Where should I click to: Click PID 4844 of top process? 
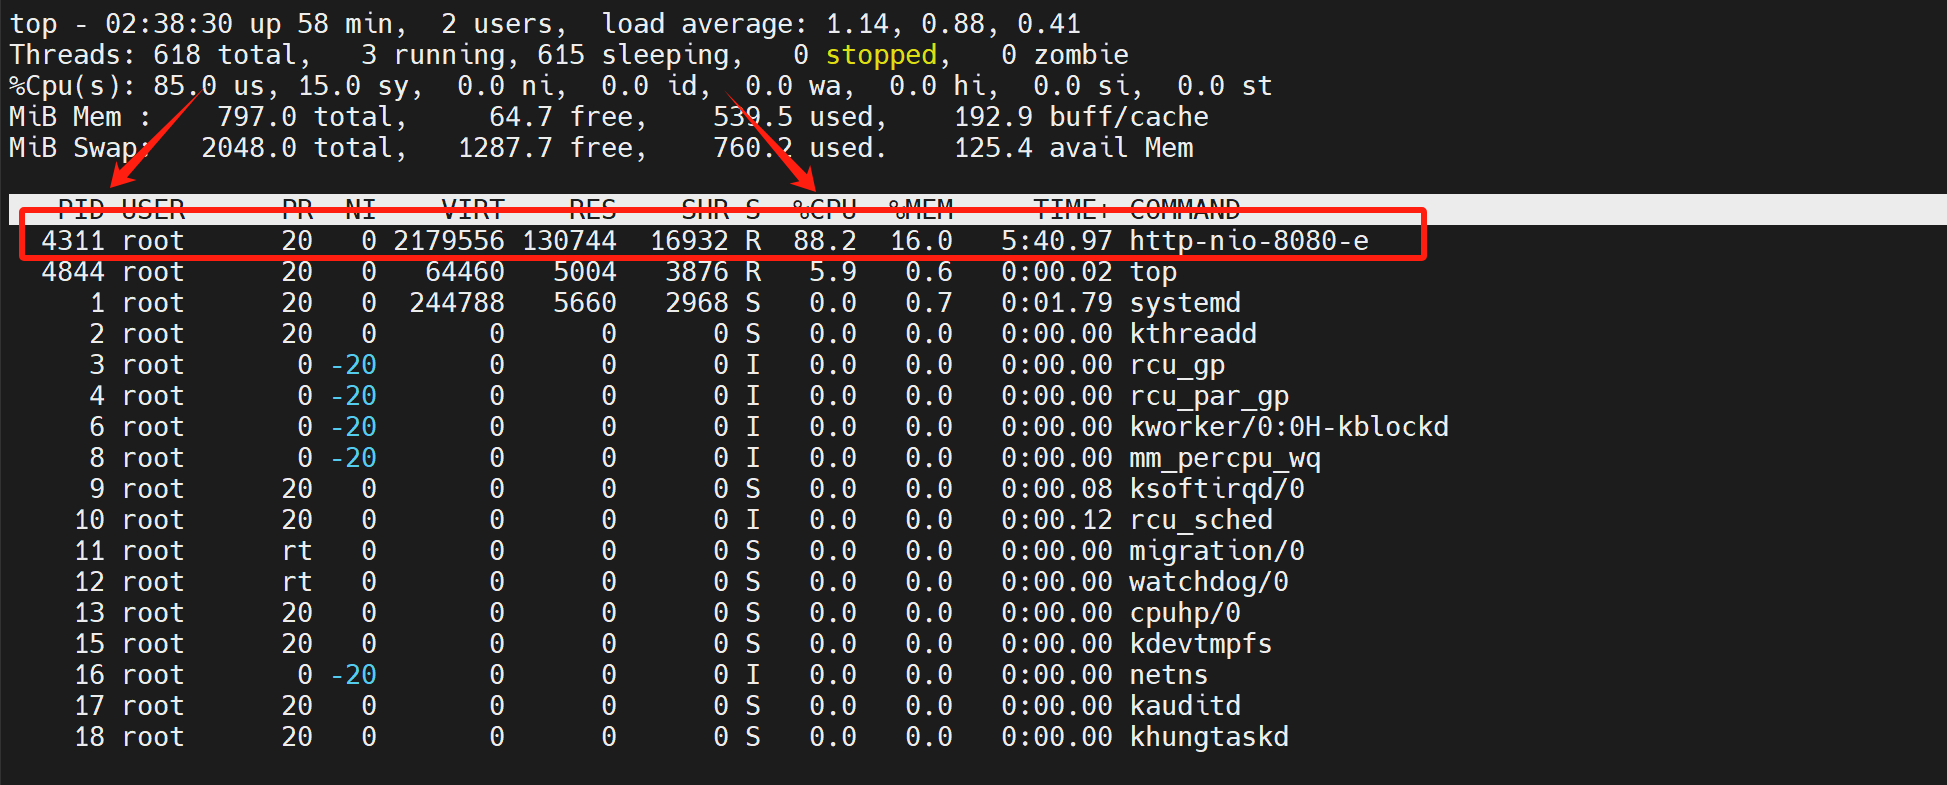point(73,272)
